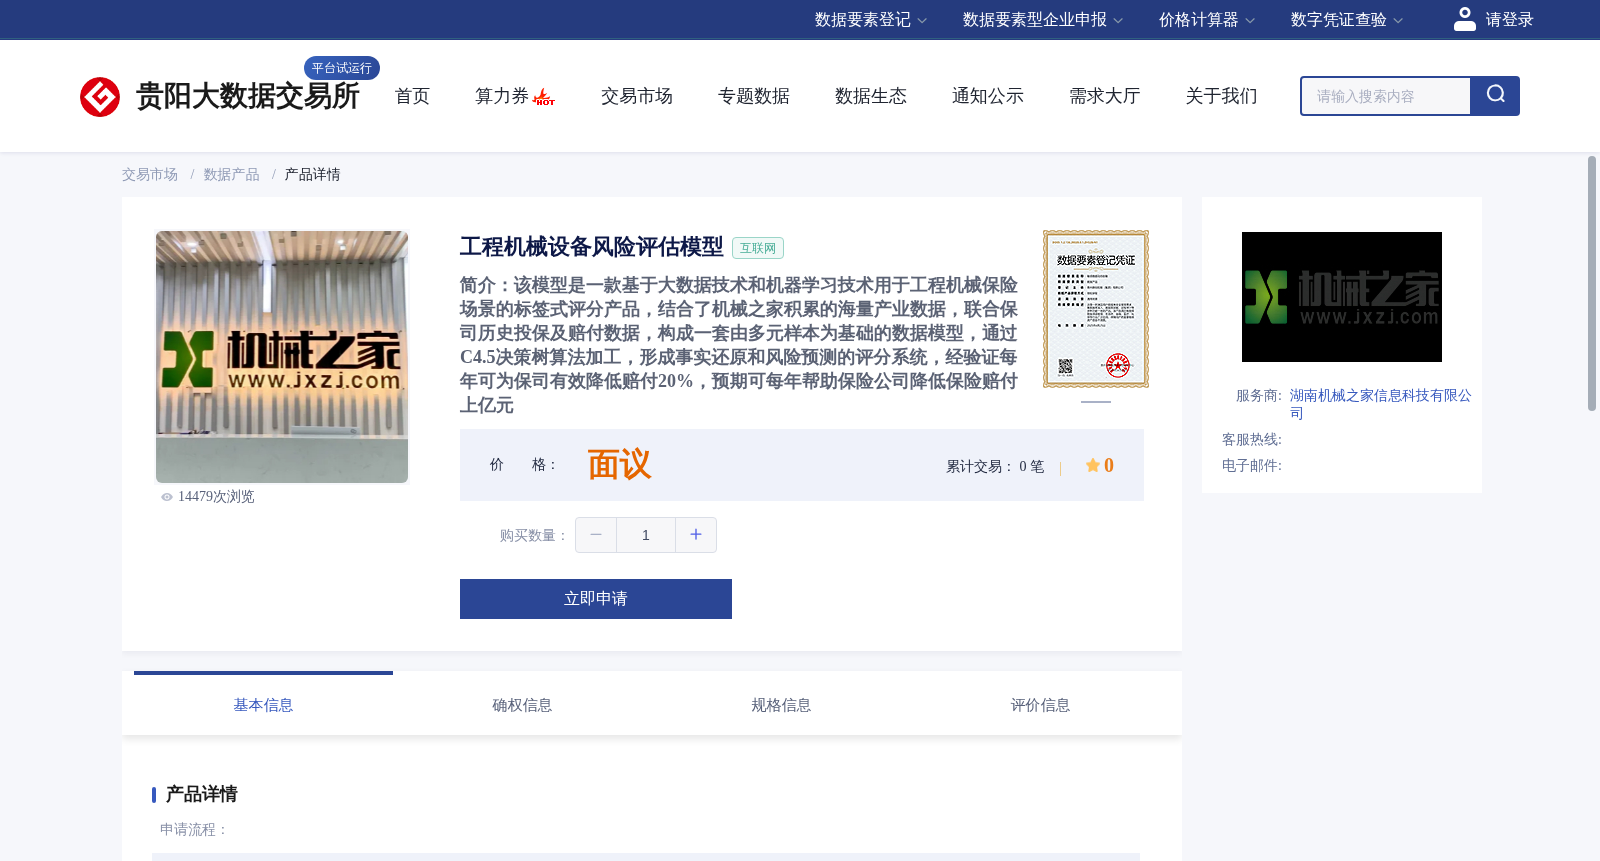Click the 贵阳大数据交易所 site title
This screenshot has height=861, width=1600.
pyautogui.click(x=248, y=96)
